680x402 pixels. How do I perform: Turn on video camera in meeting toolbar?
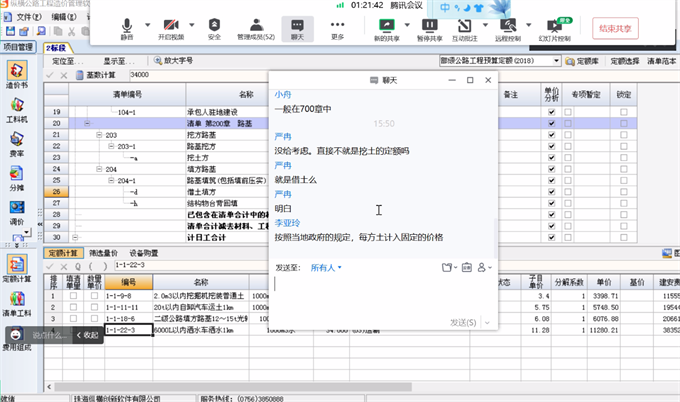coord(171,27)
